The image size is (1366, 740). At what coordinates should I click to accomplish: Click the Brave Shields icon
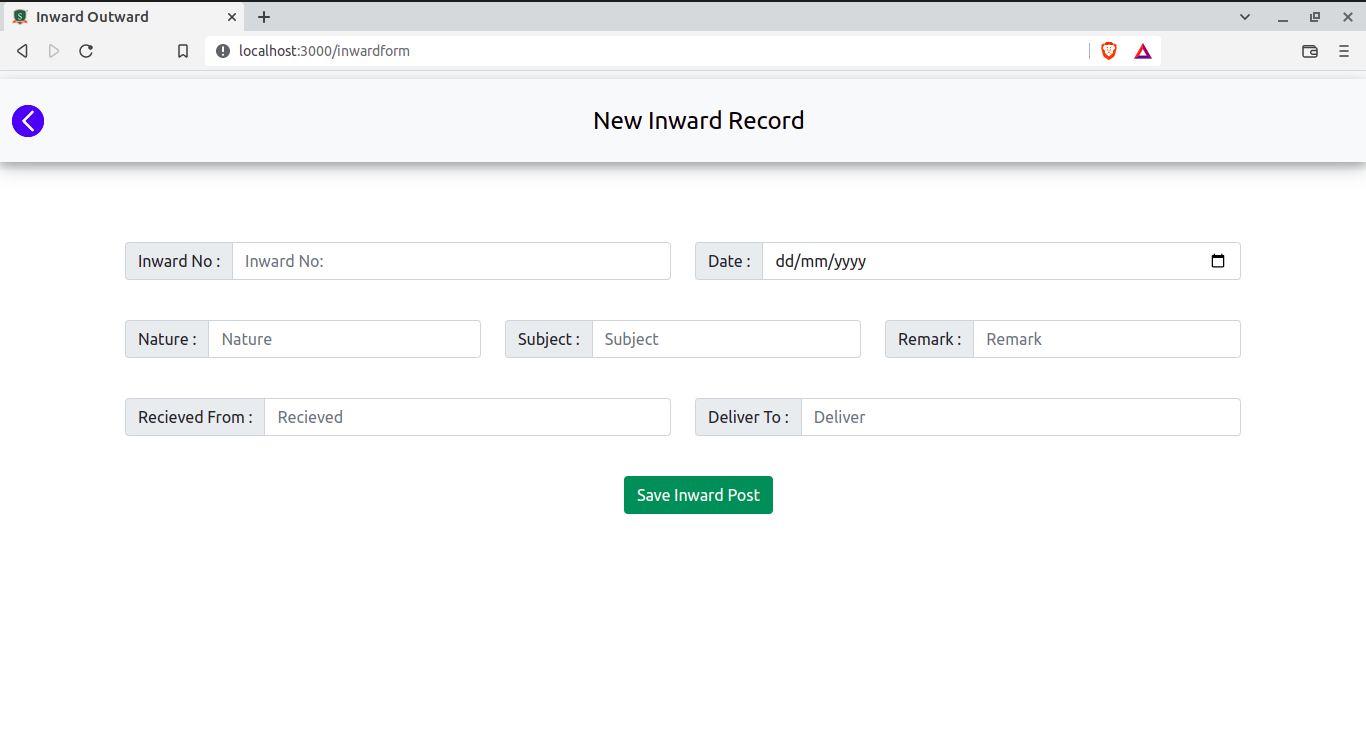point(1108,50)
